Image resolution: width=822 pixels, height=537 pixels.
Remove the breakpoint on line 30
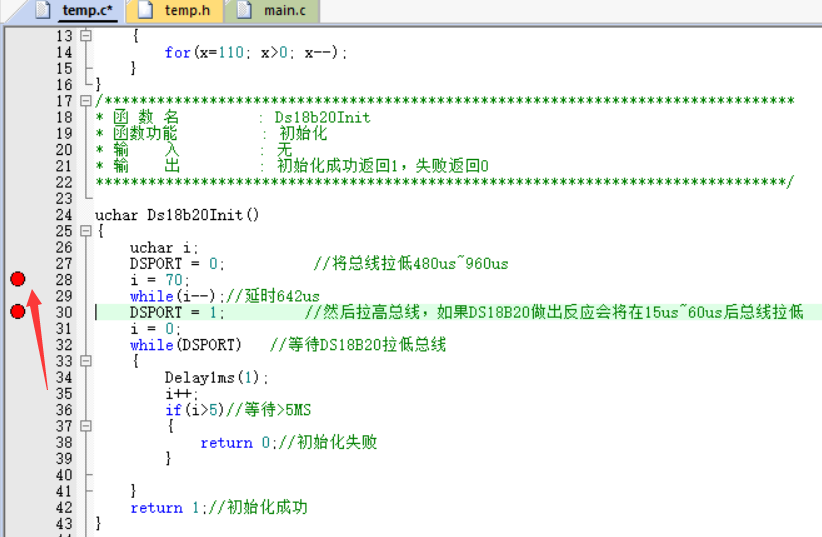pyautogui.click(x=18, y=312)
